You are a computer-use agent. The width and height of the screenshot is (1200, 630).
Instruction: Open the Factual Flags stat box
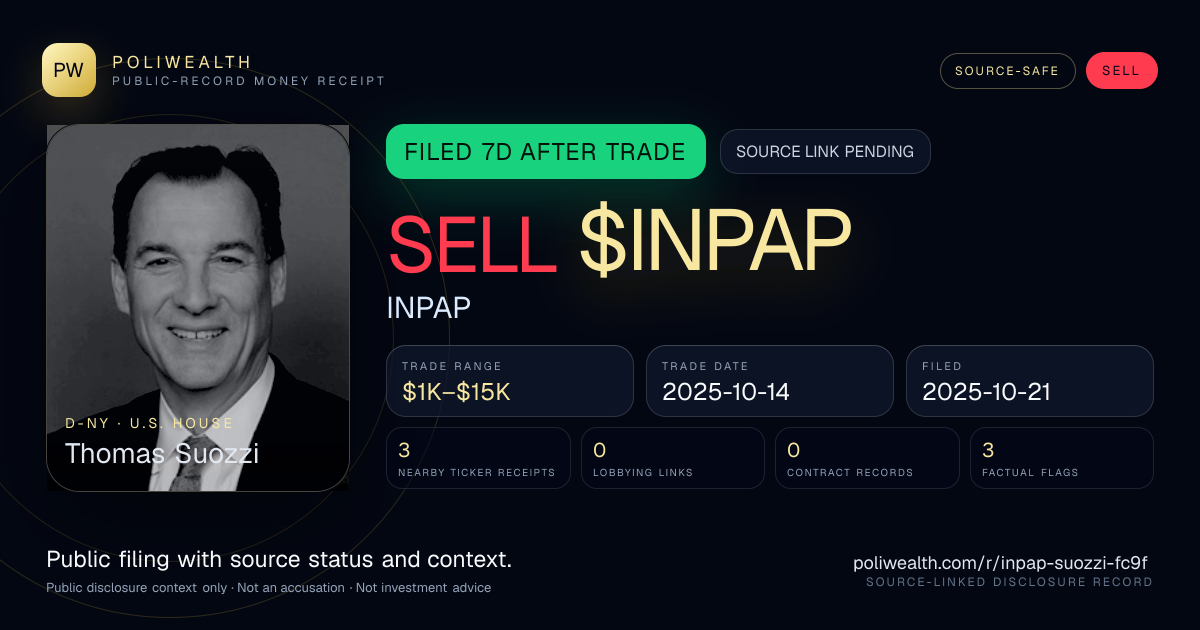[x=1062, y=458]
